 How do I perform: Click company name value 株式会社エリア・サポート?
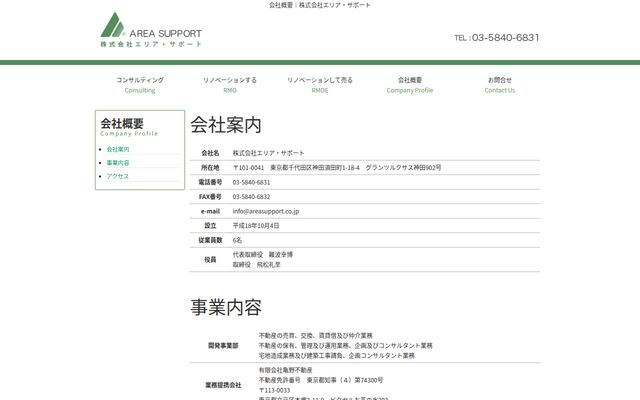tap(269, 153)
